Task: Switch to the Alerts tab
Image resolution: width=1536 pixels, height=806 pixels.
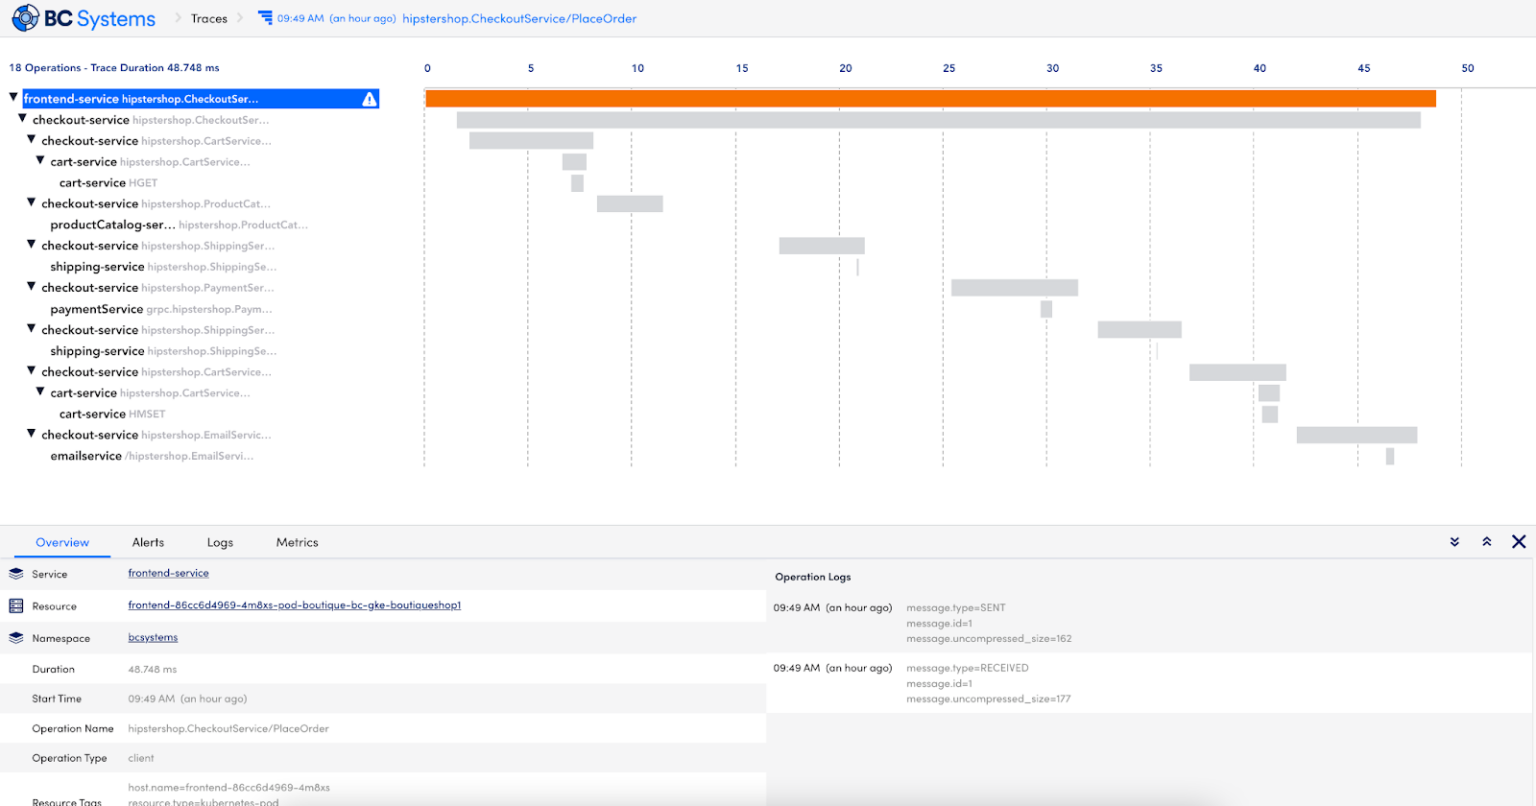Action: tap(147, 542)
